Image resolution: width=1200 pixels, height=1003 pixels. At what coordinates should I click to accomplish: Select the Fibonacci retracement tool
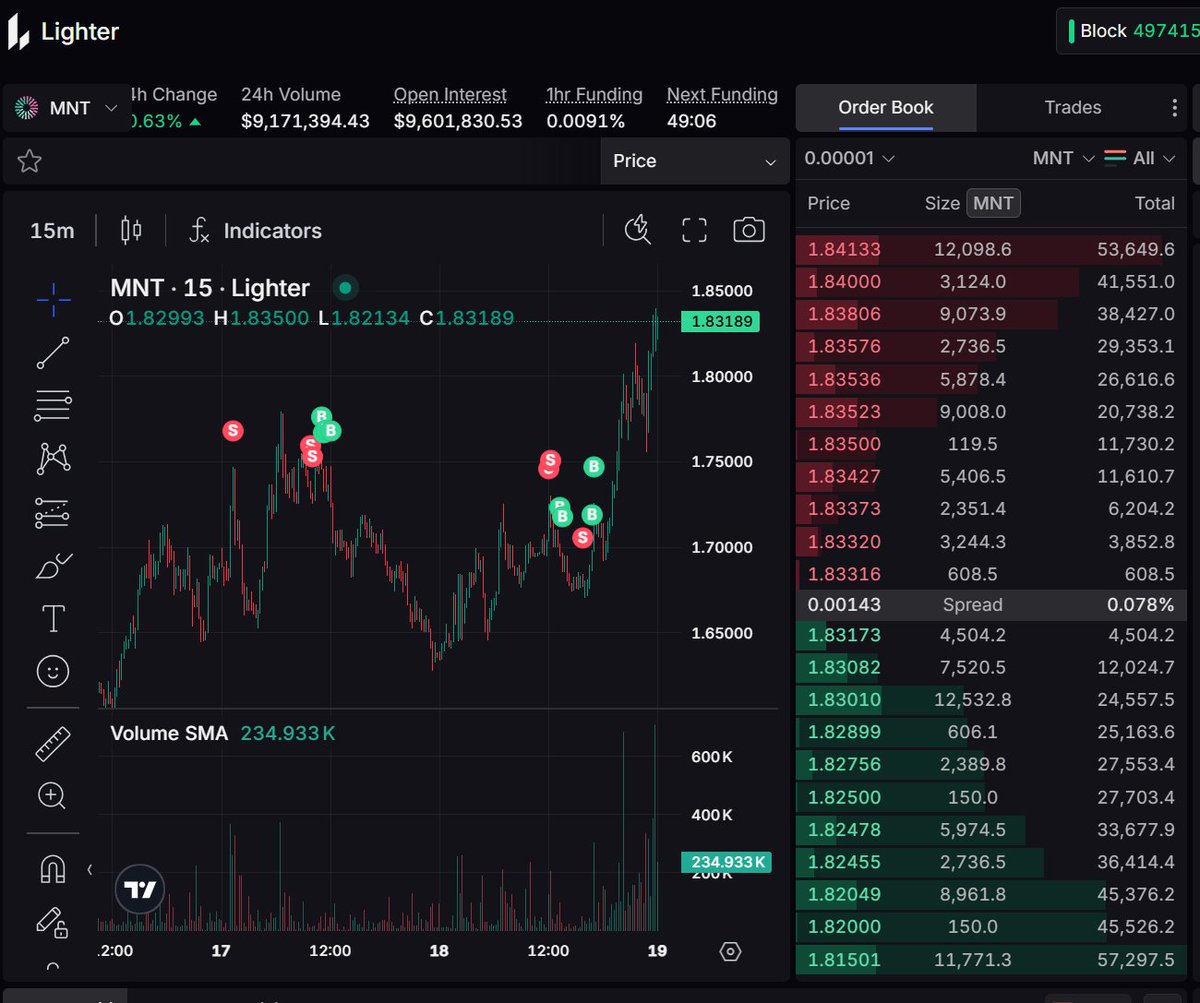click(53, 405)
